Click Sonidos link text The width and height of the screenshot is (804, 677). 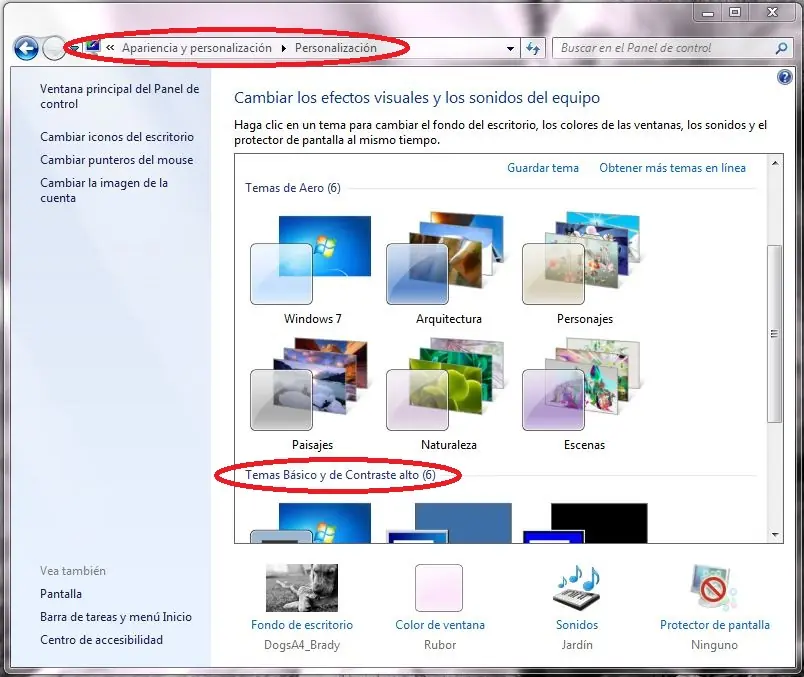[x=577, y=625]
